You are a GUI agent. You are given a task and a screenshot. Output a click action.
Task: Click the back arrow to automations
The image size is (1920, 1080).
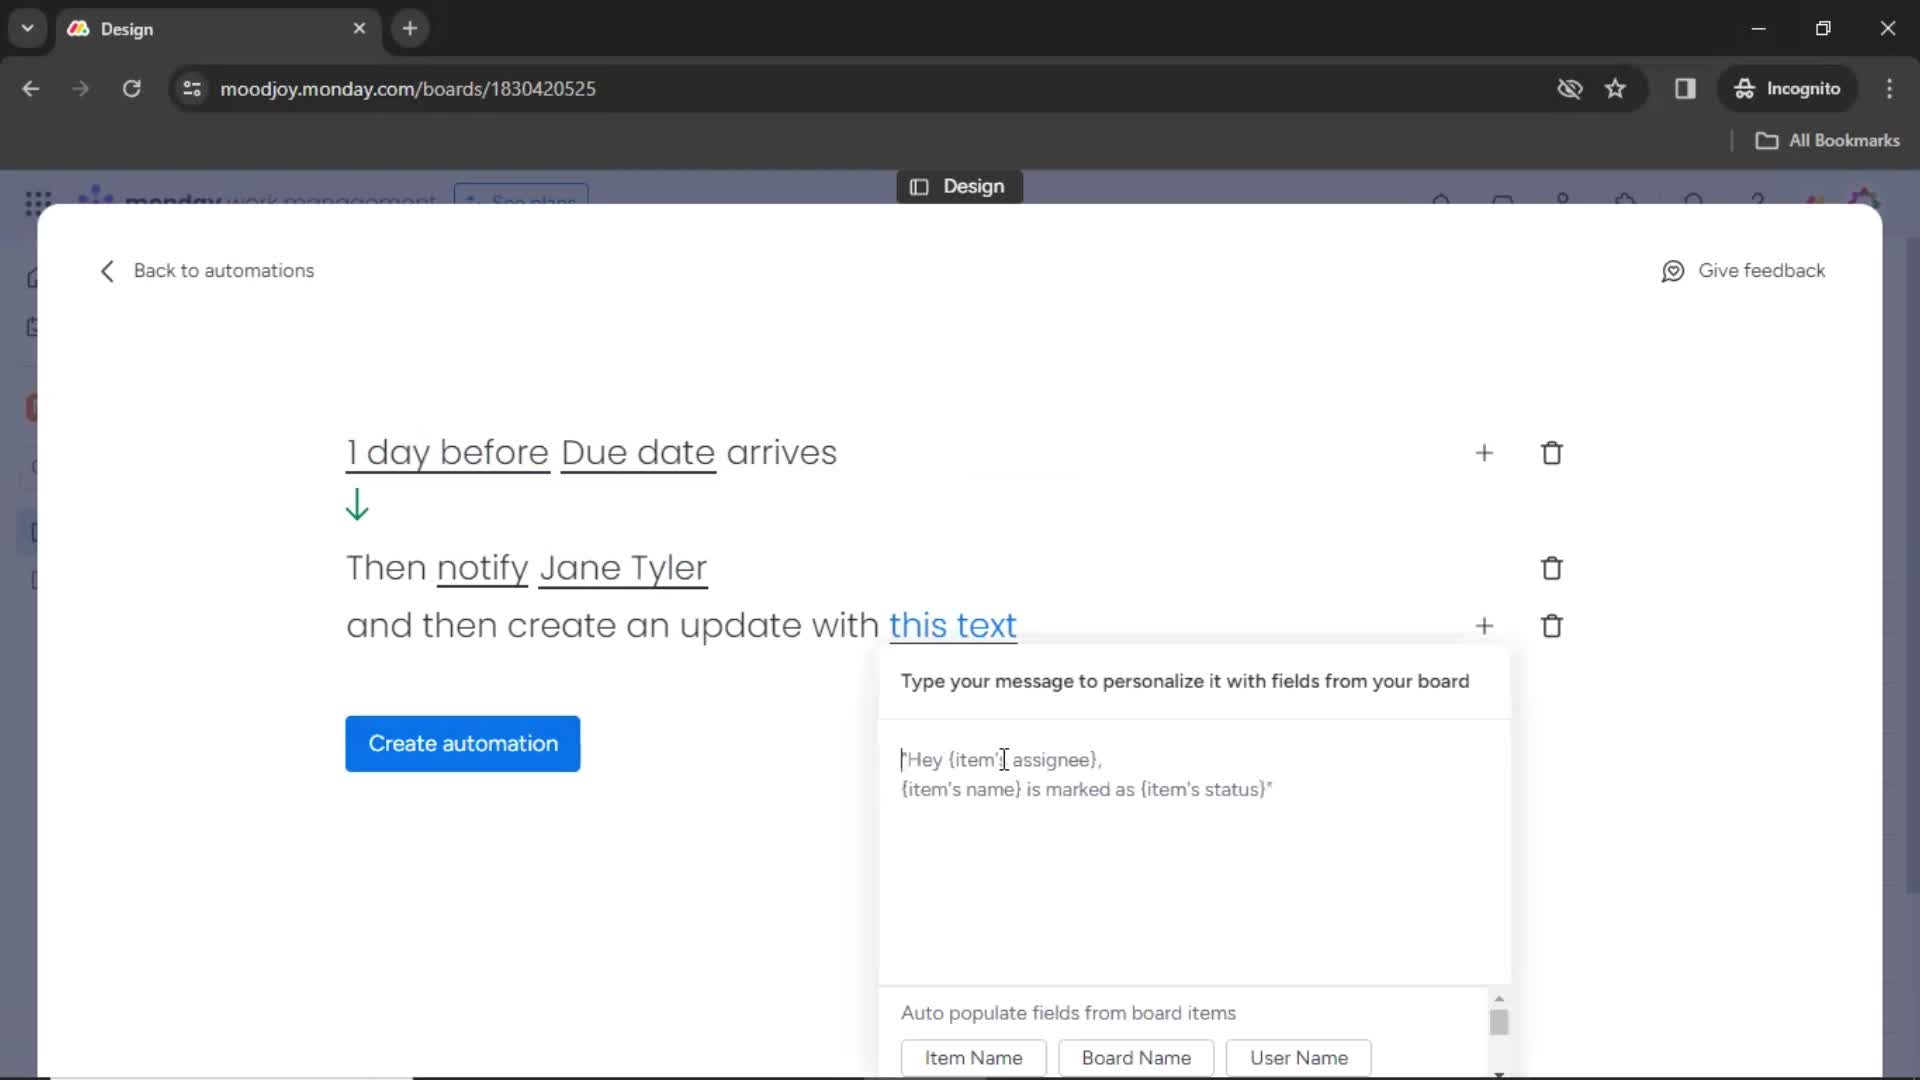105,270
